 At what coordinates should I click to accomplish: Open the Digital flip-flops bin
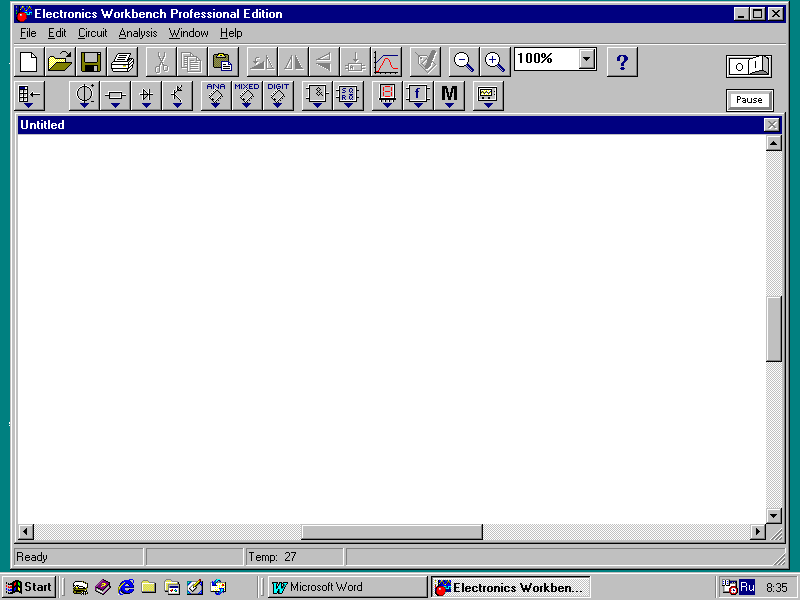[348, 95]
